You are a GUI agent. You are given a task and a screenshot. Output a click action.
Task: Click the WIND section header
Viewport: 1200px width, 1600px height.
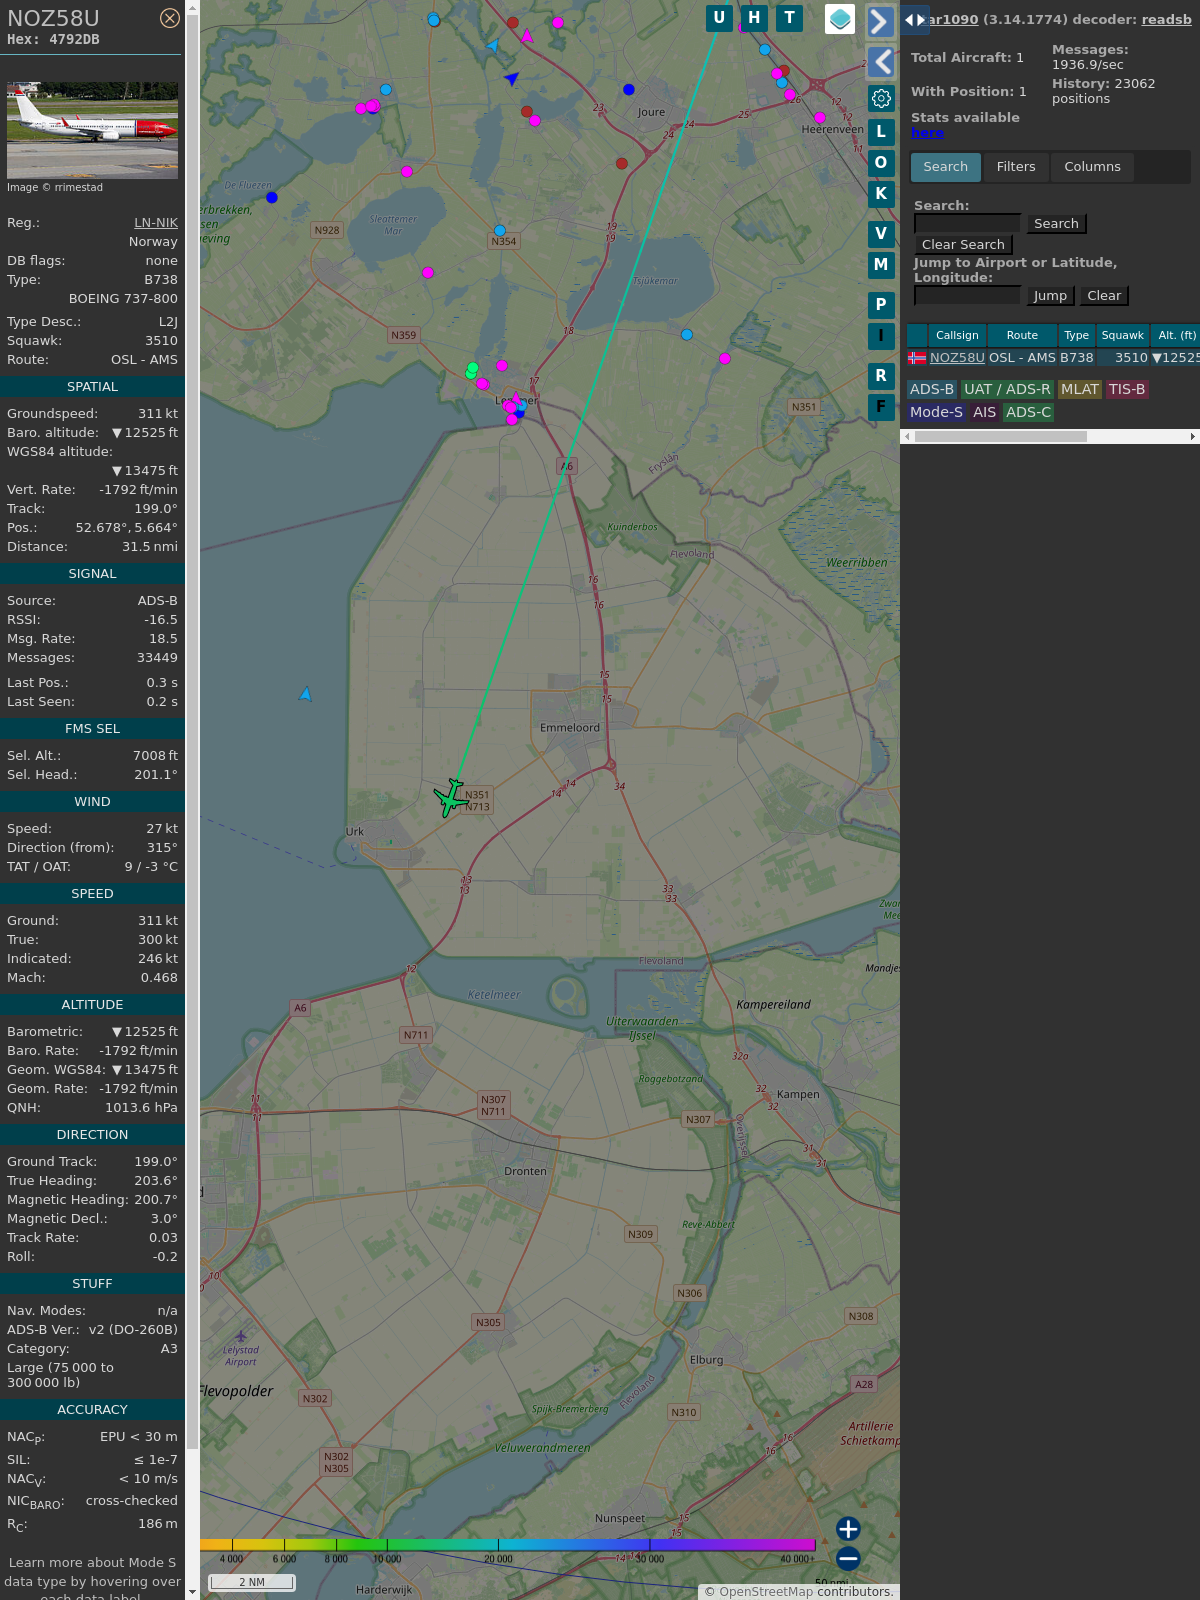click(x=92, y=802)
